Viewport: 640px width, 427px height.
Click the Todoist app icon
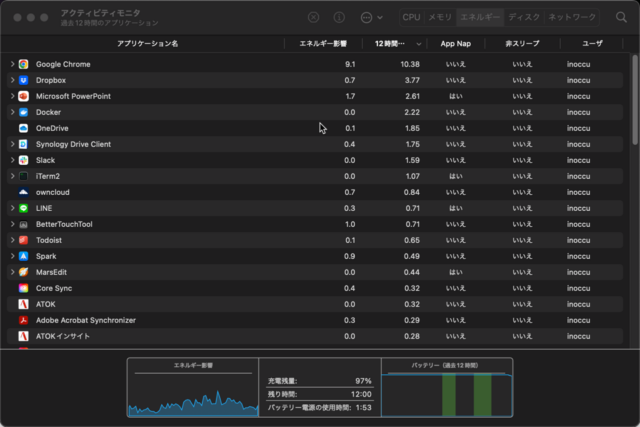click(x=23, y=240)
